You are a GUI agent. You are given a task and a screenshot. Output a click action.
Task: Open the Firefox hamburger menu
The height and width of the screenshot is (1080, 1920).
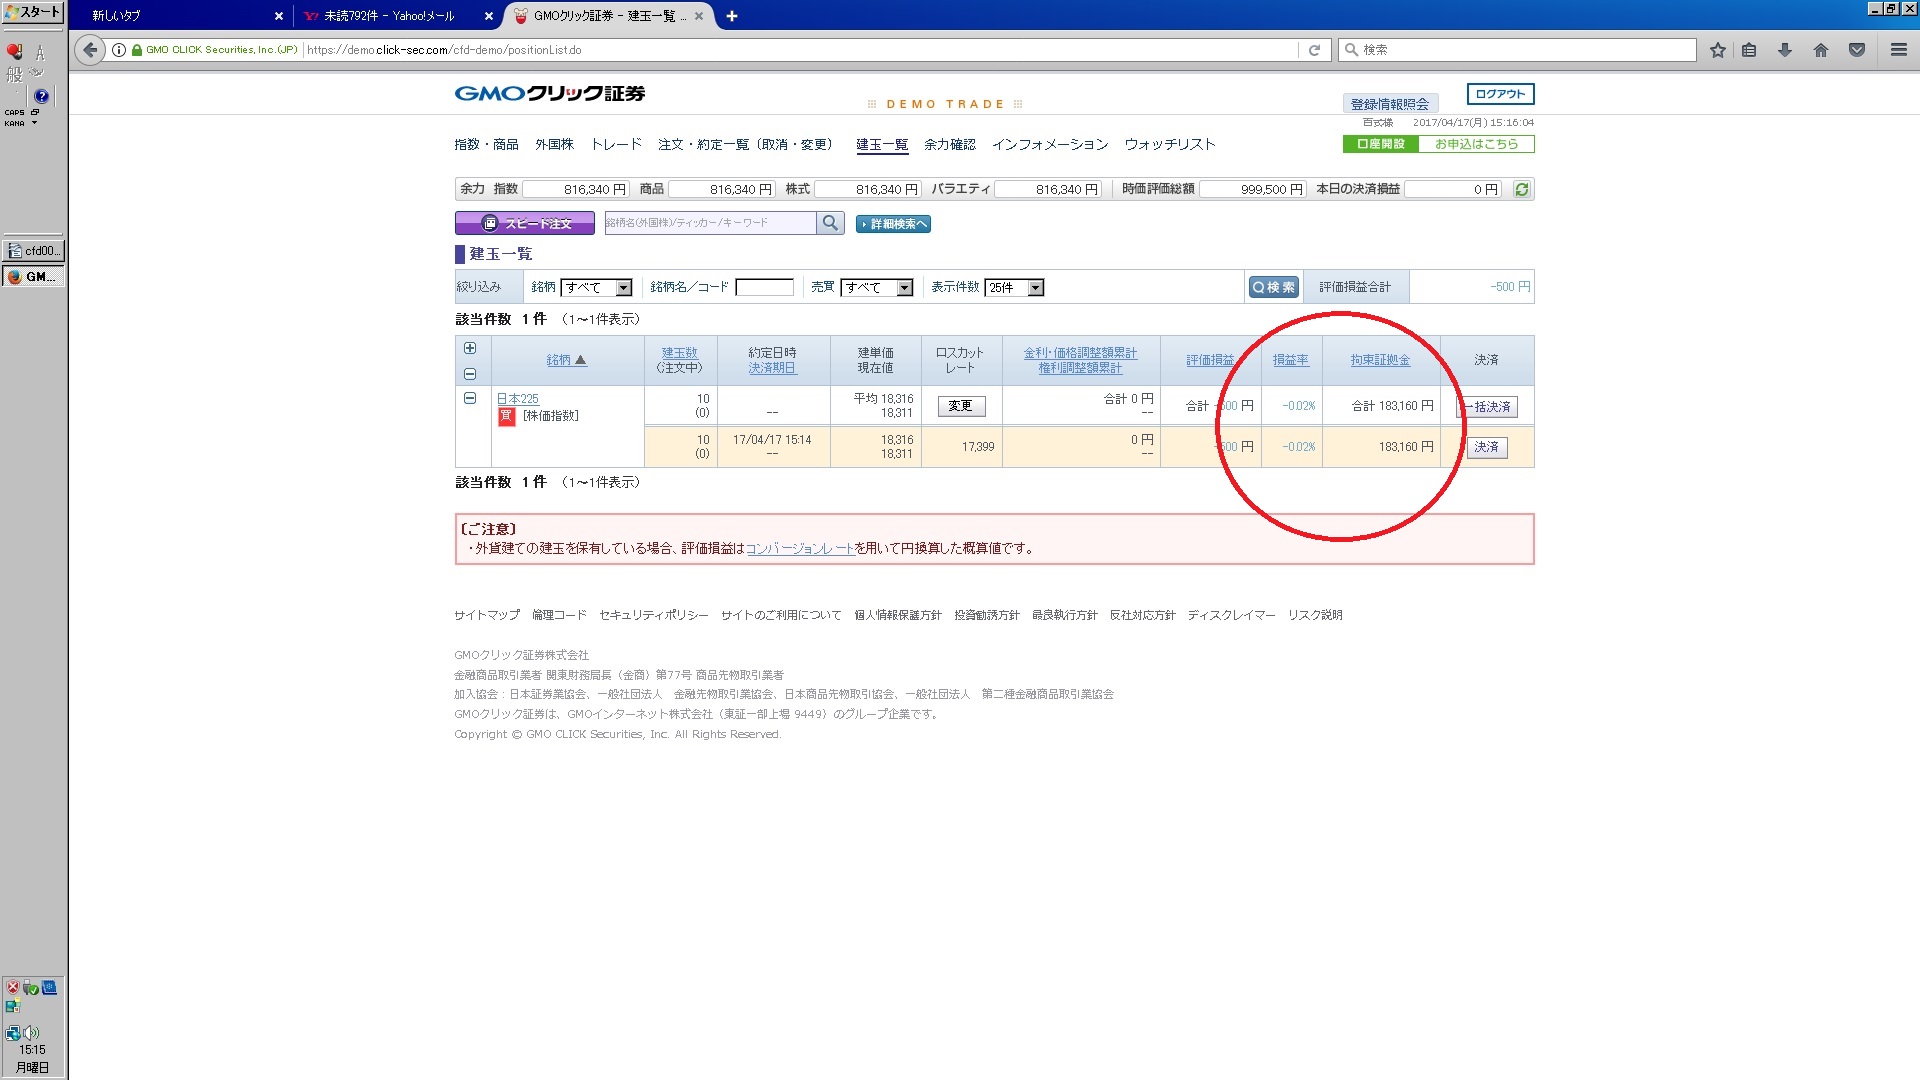click(x=1898, y=50)
